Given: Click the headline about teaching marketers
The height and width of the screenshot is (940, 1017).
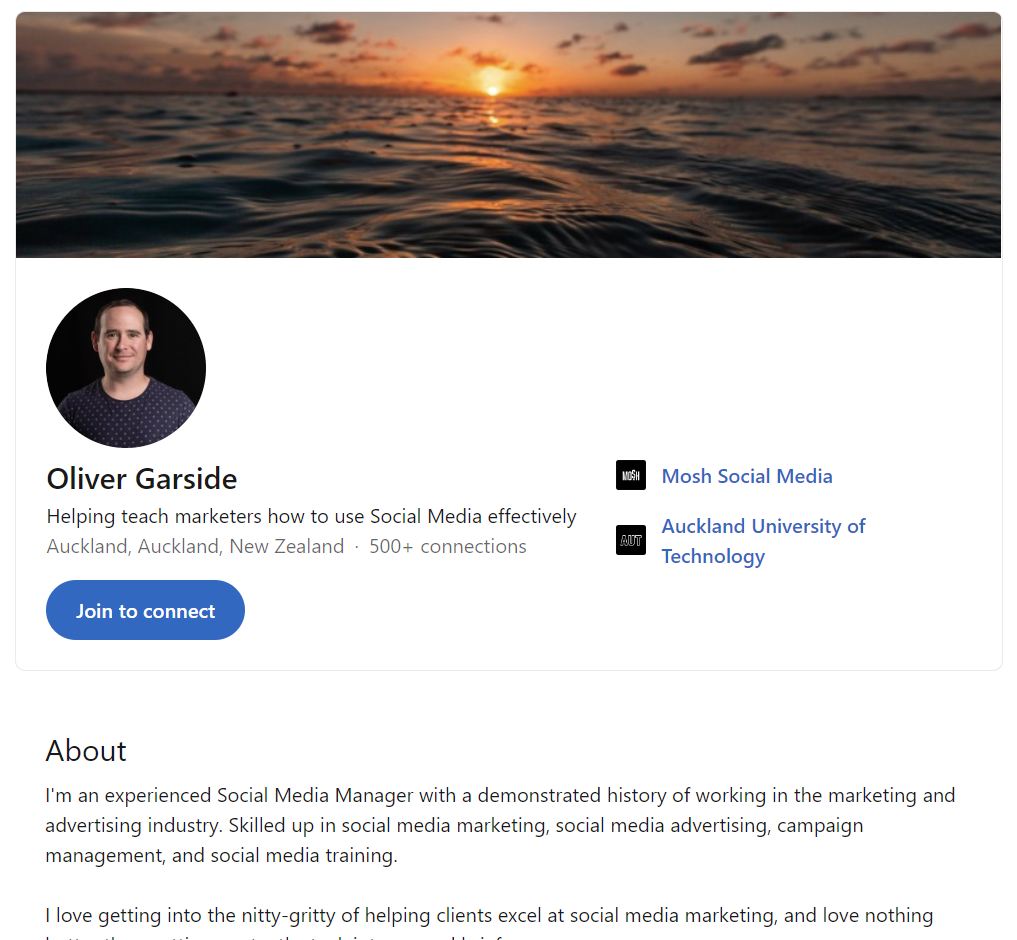Looking at the screenshot, I should pos(311,516).
